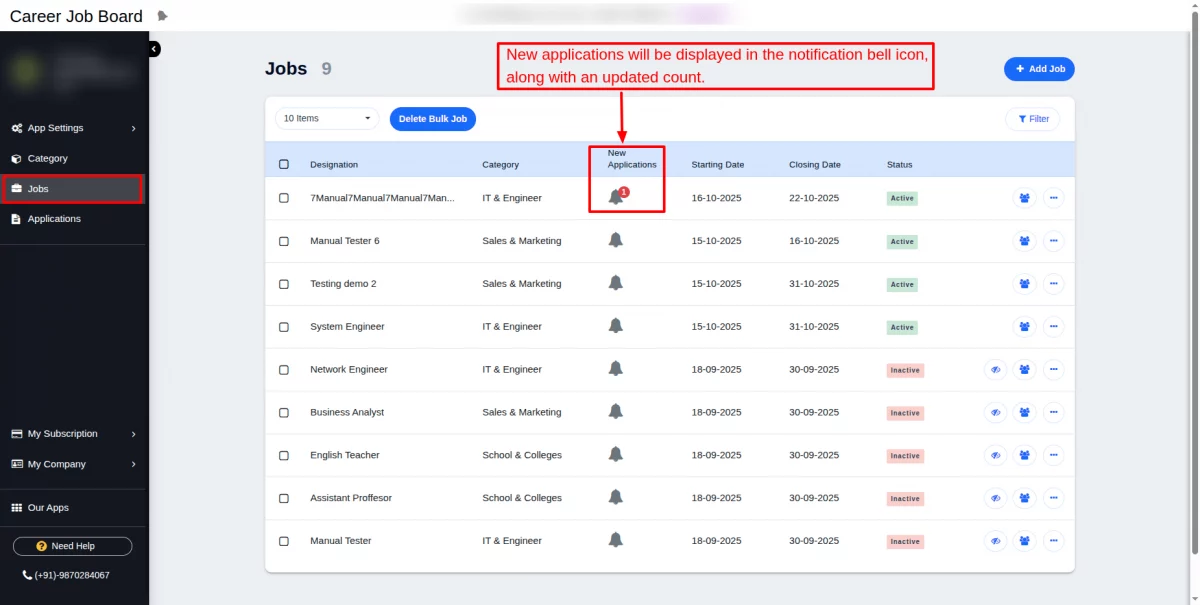Select checkbox for Assistant Proffesor
Viewport: 1200px width, 605px height.
click(x=284, y=498)
